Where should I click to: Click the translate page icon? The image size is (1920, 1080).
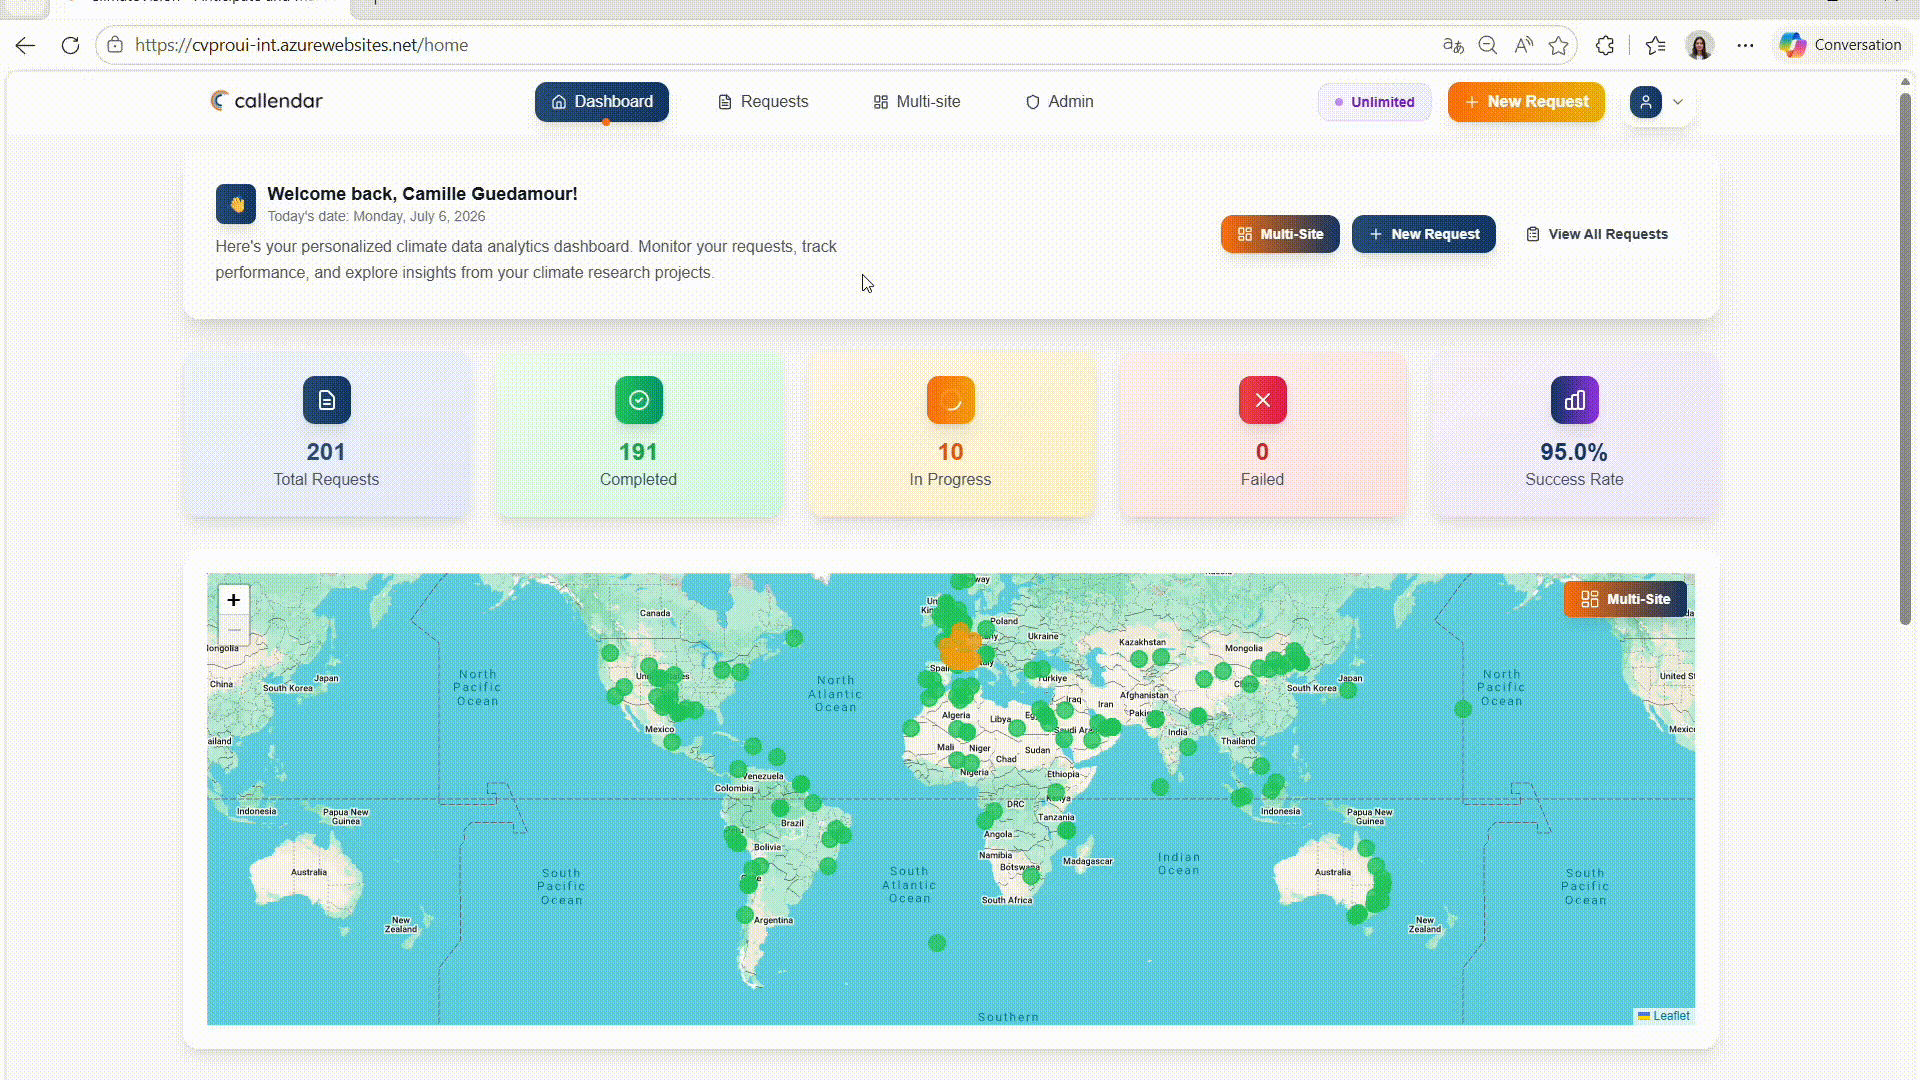[1453, 45]
